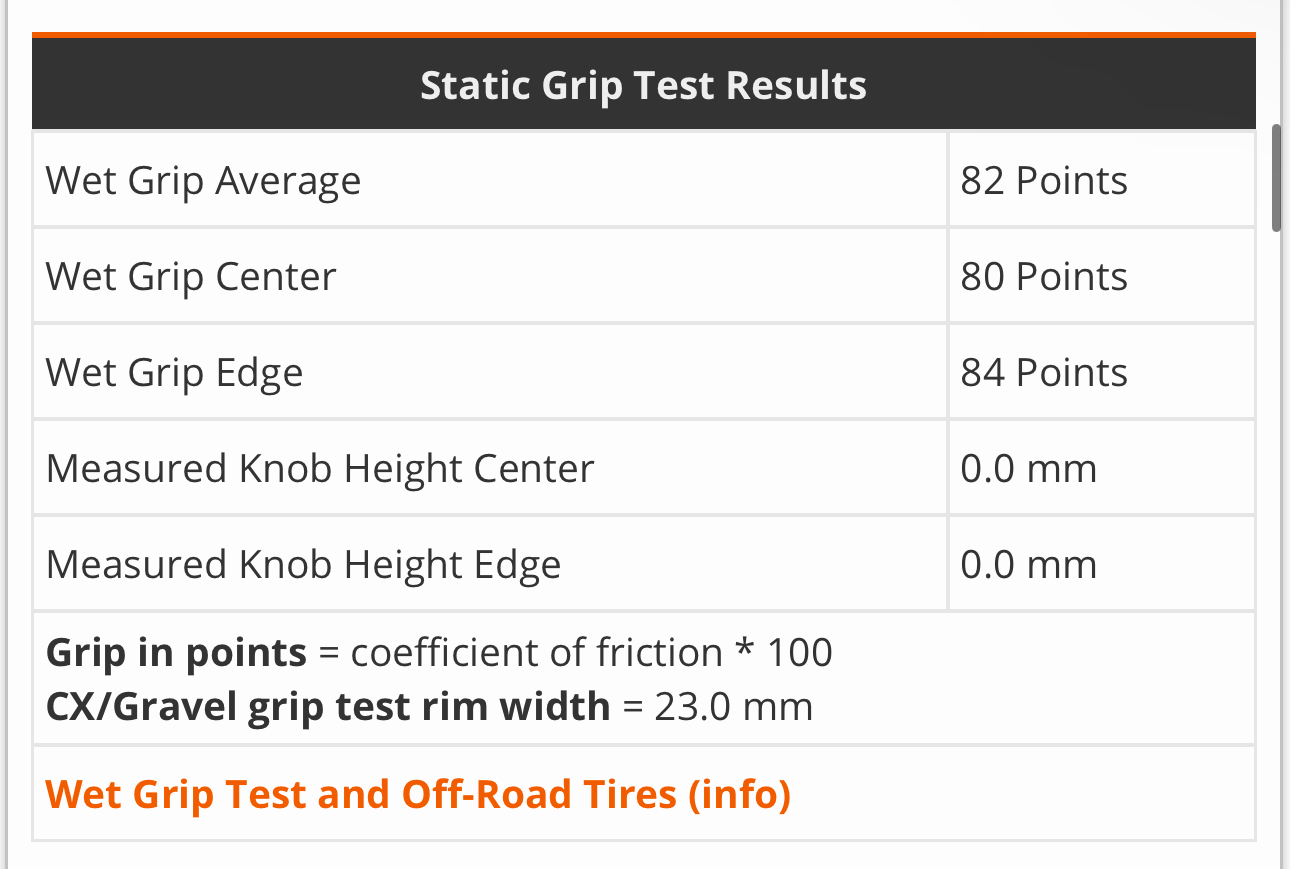Click the Knob Height Center 0.0 mm value
This screenshot has width=1290, height=869.
click(x=1029, y=469)
